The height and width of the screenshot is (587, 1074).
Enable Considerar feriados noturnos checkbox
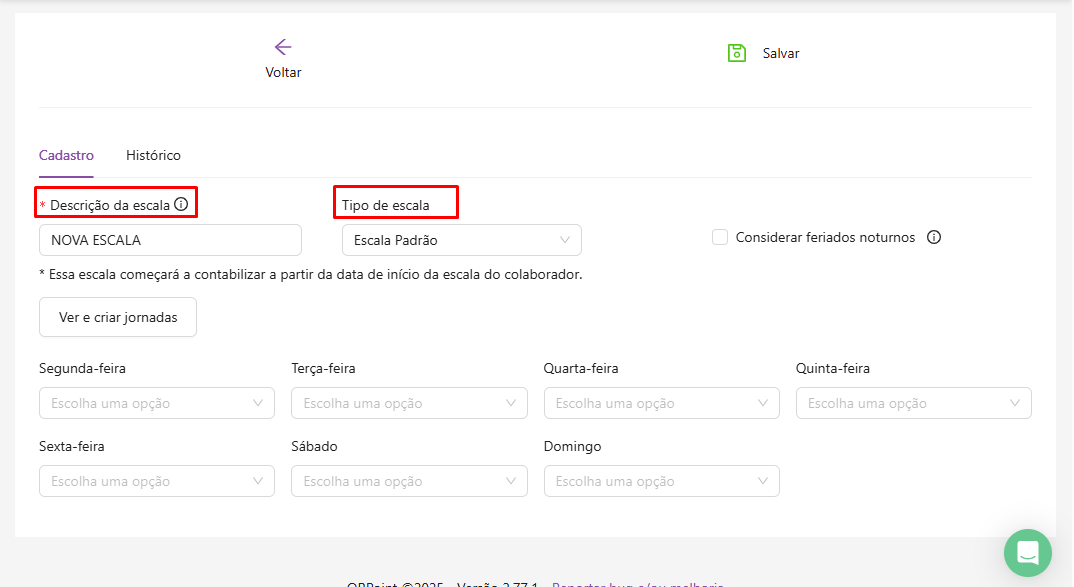(720, 238)
